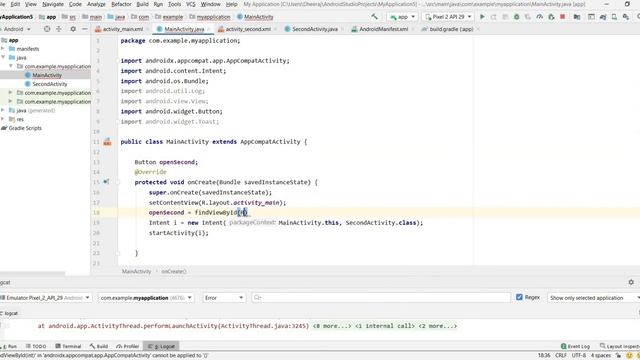Run the app with the green play button
Viewport: 640px width, 360px height.
pos(482,17)
